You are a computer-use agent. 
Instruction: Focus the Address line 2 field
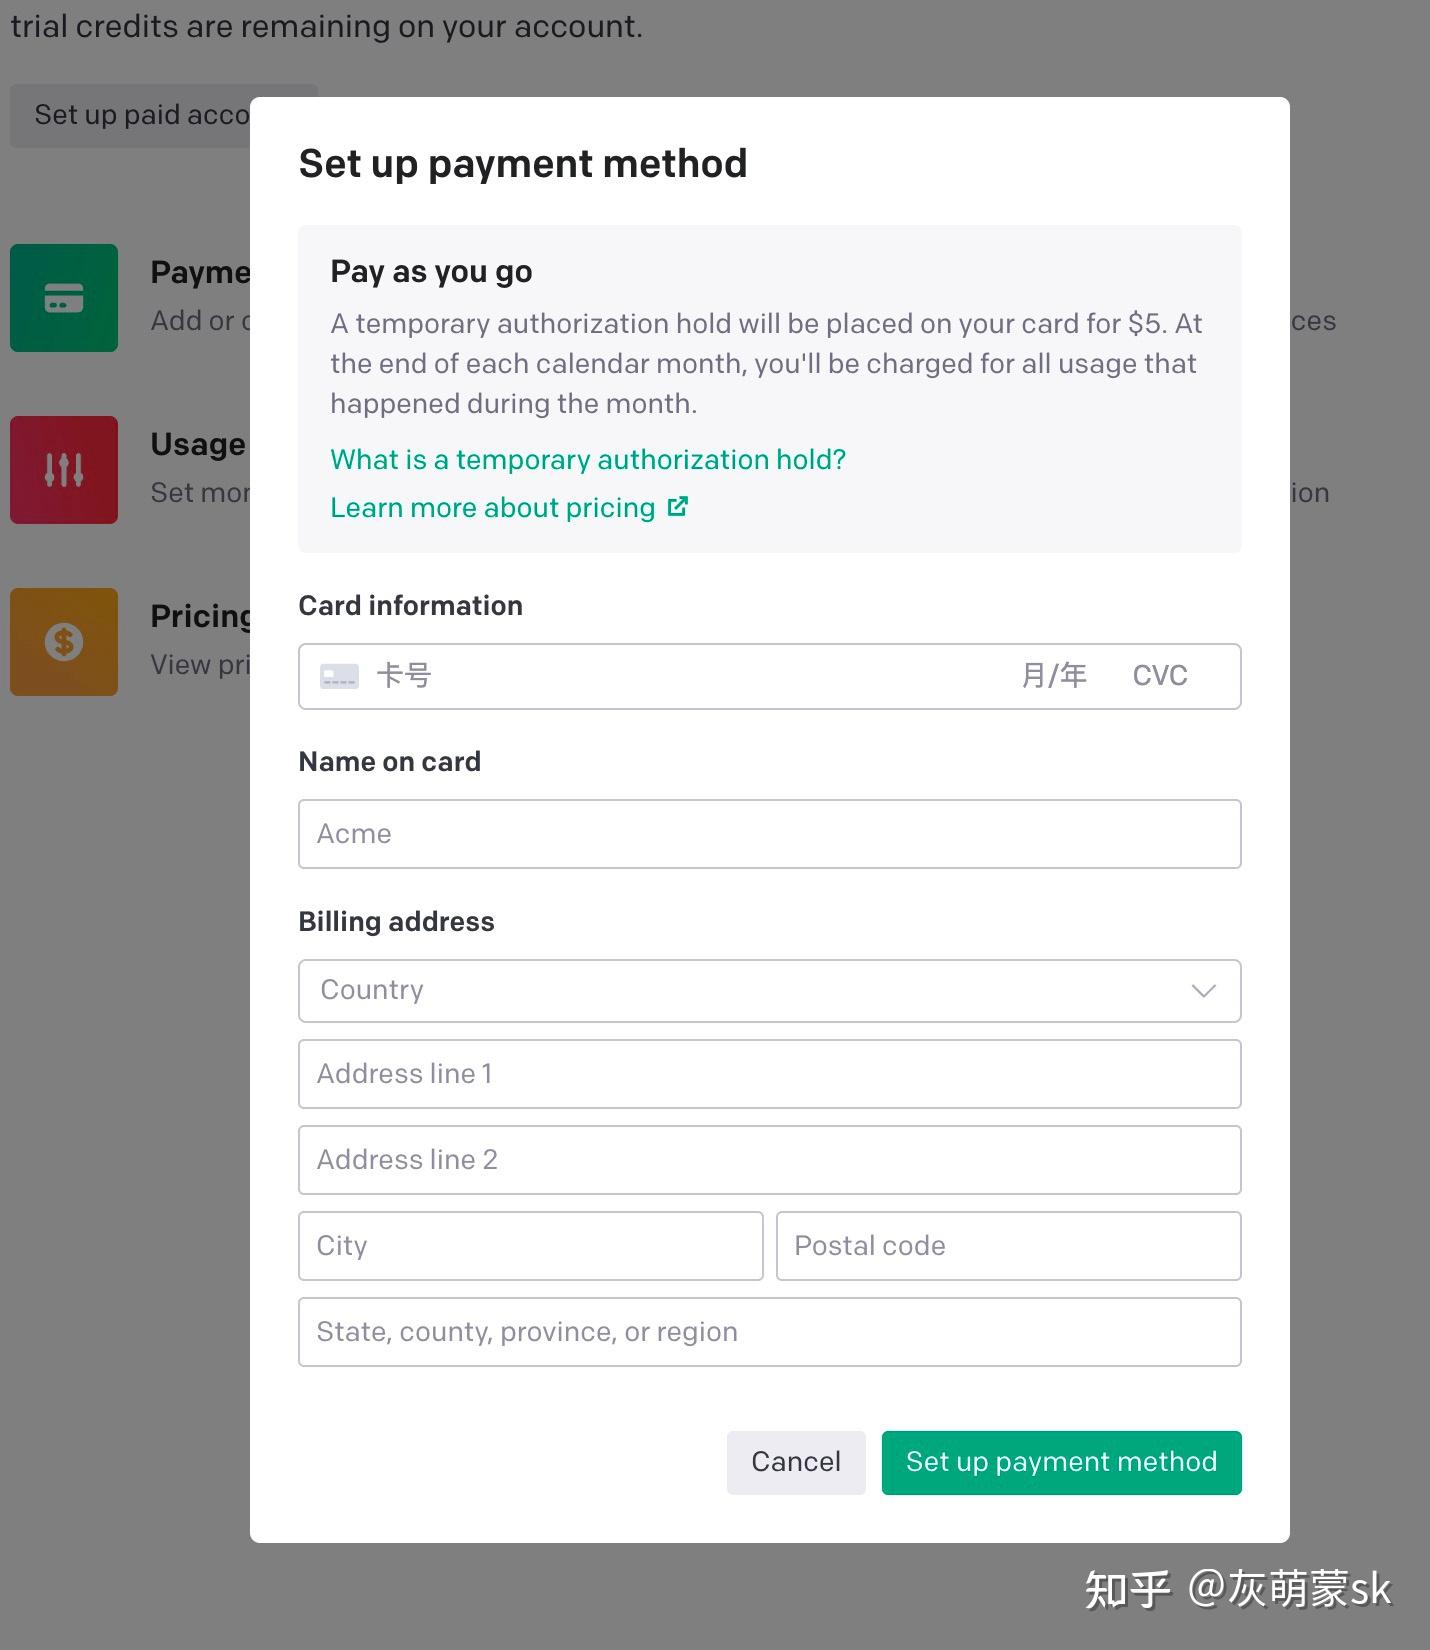[770, 1160]
